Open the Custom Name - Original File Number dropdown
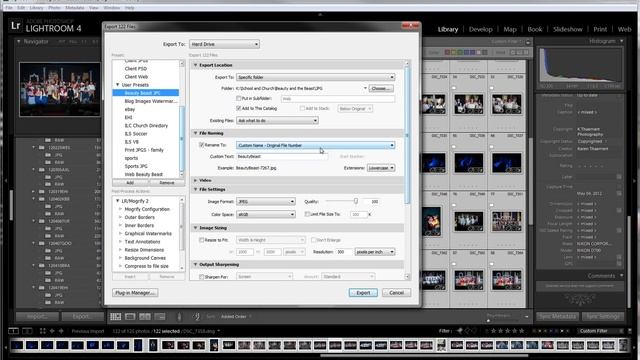Viewport: 640px width, 360px height. pos(316,145)
